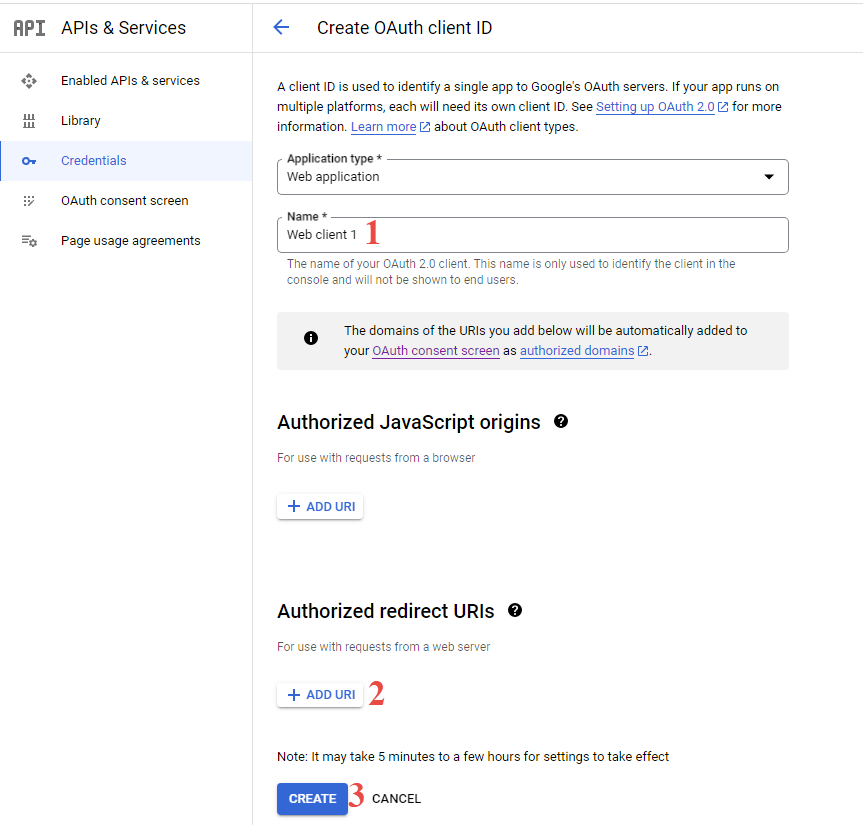Open Enabled APIs & services menu item
The image size is (863, 825).
pos(126,81)
